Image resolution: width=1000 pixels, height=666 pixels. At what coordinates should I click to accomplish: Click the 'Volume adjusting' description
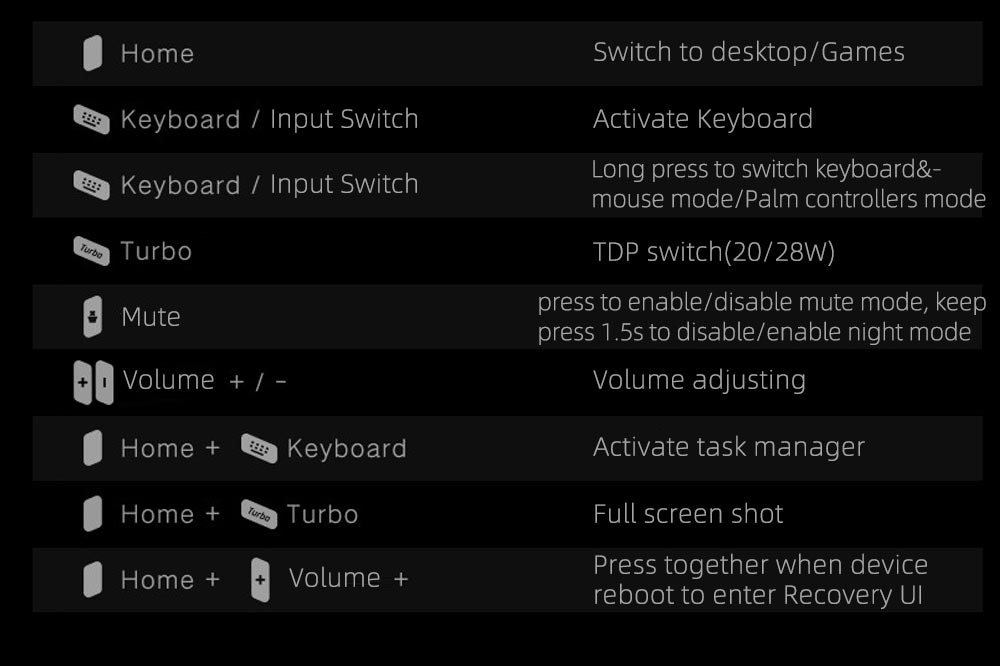[x=700, y=380]
